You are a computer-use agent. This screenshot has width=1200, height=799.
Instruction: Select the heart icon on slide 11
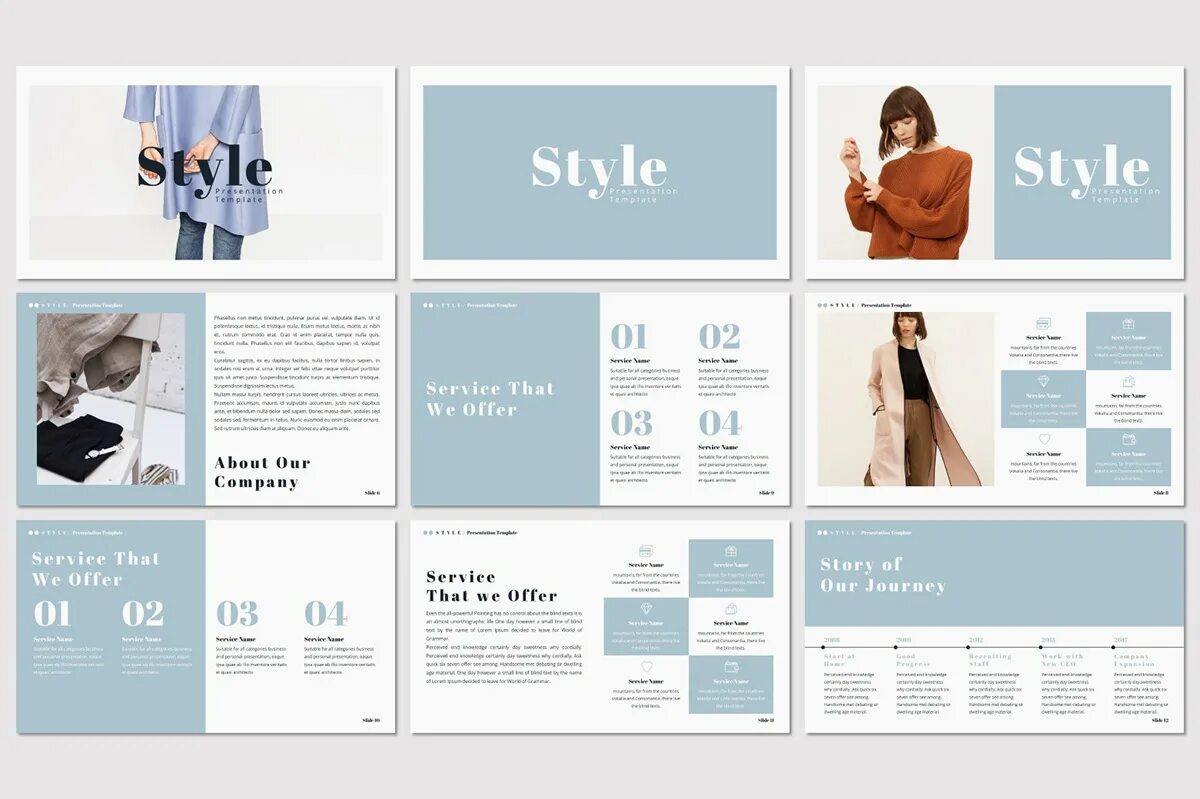(646, 666)
